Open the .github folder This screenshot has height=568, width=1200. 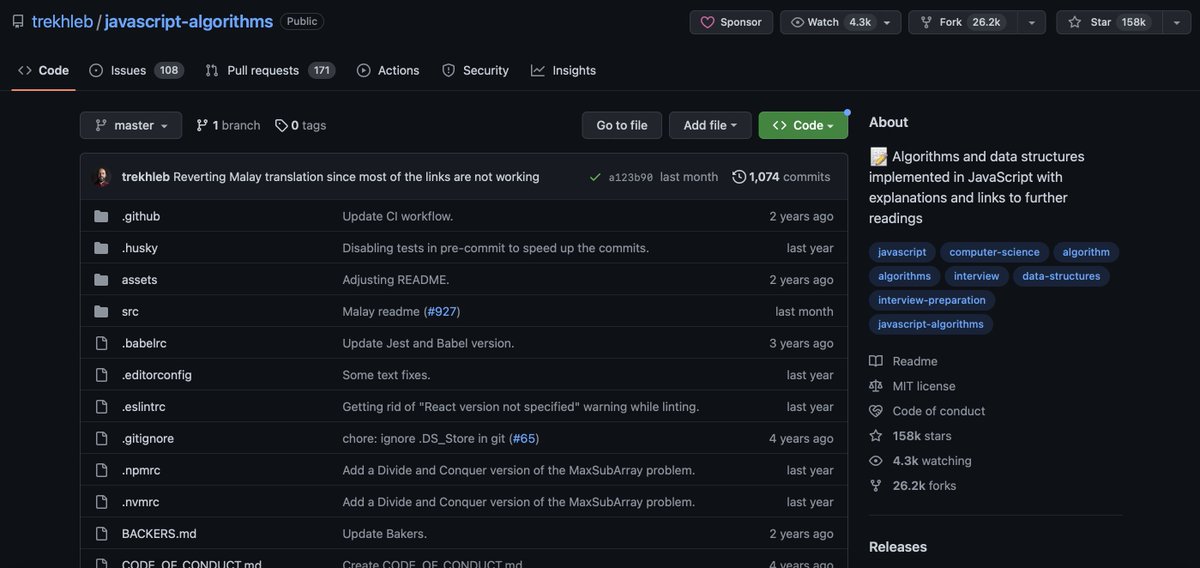pos(141,216)
